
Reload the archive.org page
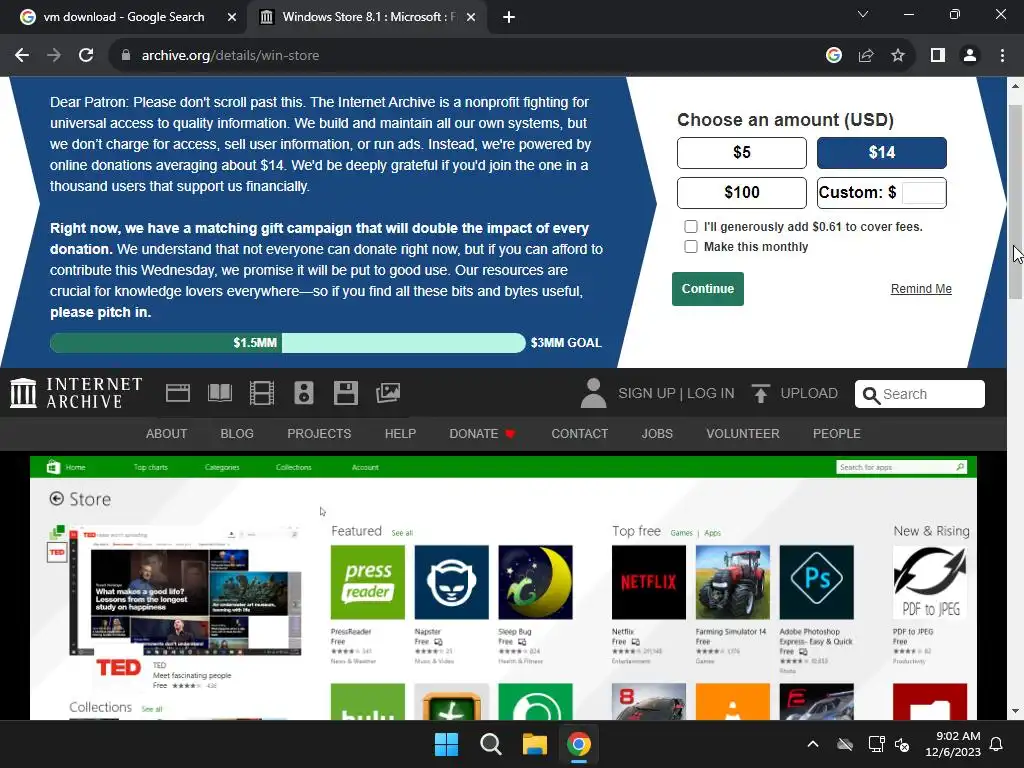tap(86, 56)
